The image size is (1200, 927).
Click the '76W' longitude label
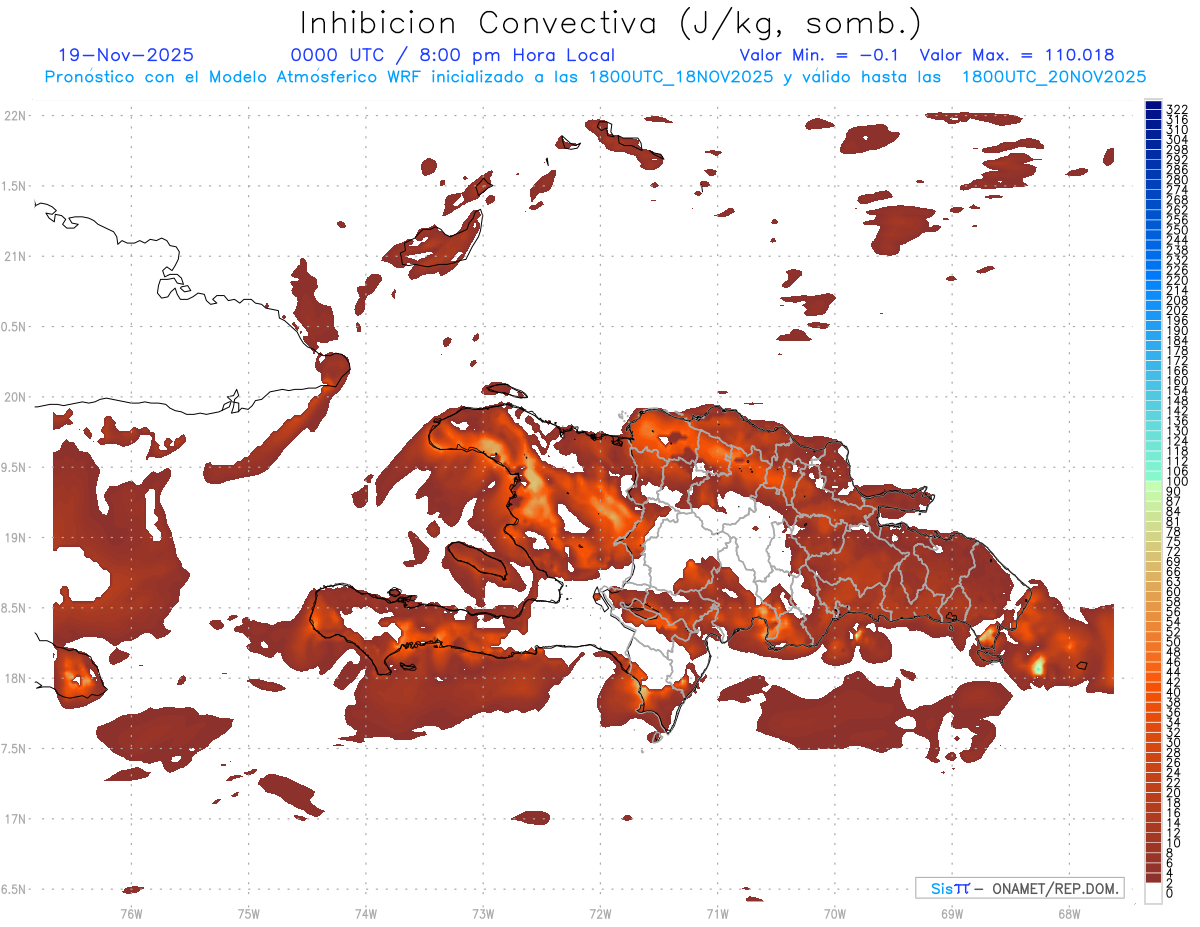click(131, 913)
